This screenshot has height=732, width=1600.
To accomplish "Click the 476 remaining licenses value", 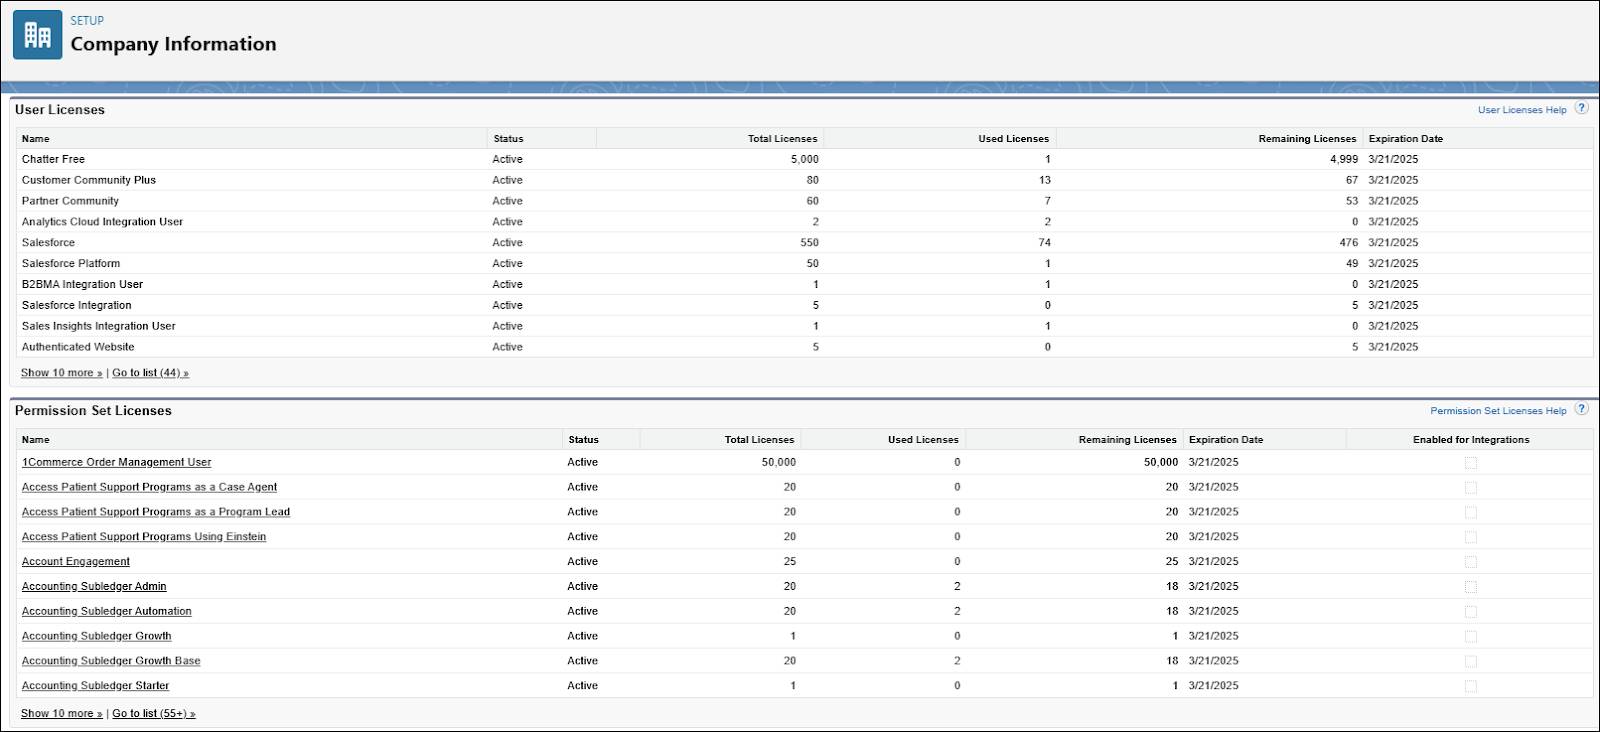I will (x=1349, y=243).
